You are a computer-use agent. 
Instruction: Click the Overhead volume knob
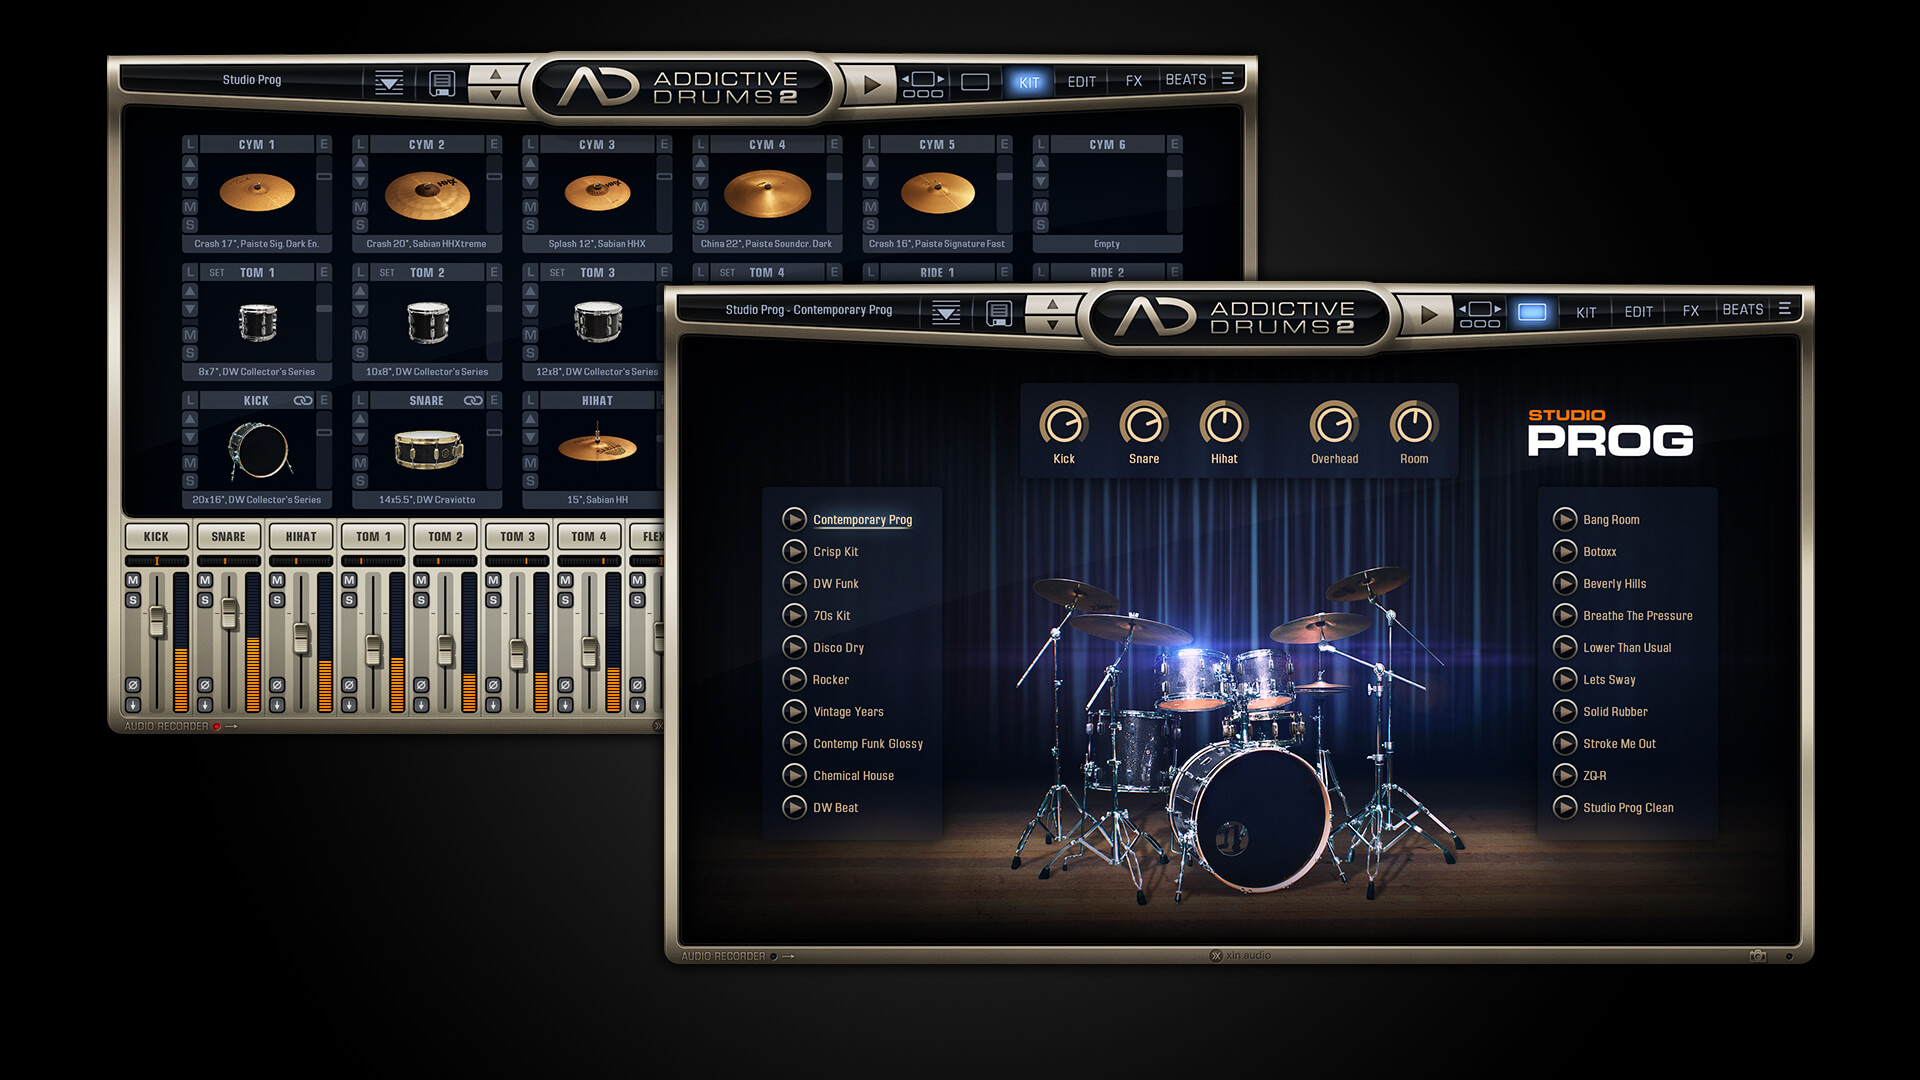1334,424
